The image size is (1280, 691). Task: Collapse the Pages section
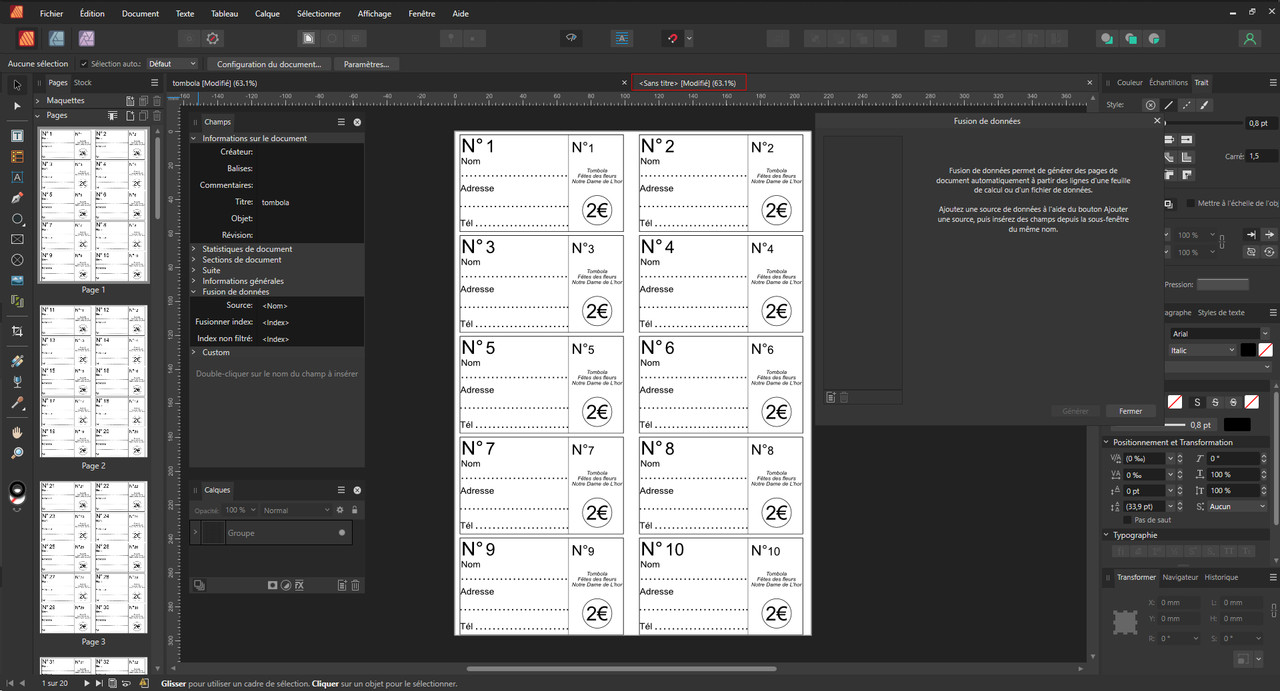(x=38, y=115)
